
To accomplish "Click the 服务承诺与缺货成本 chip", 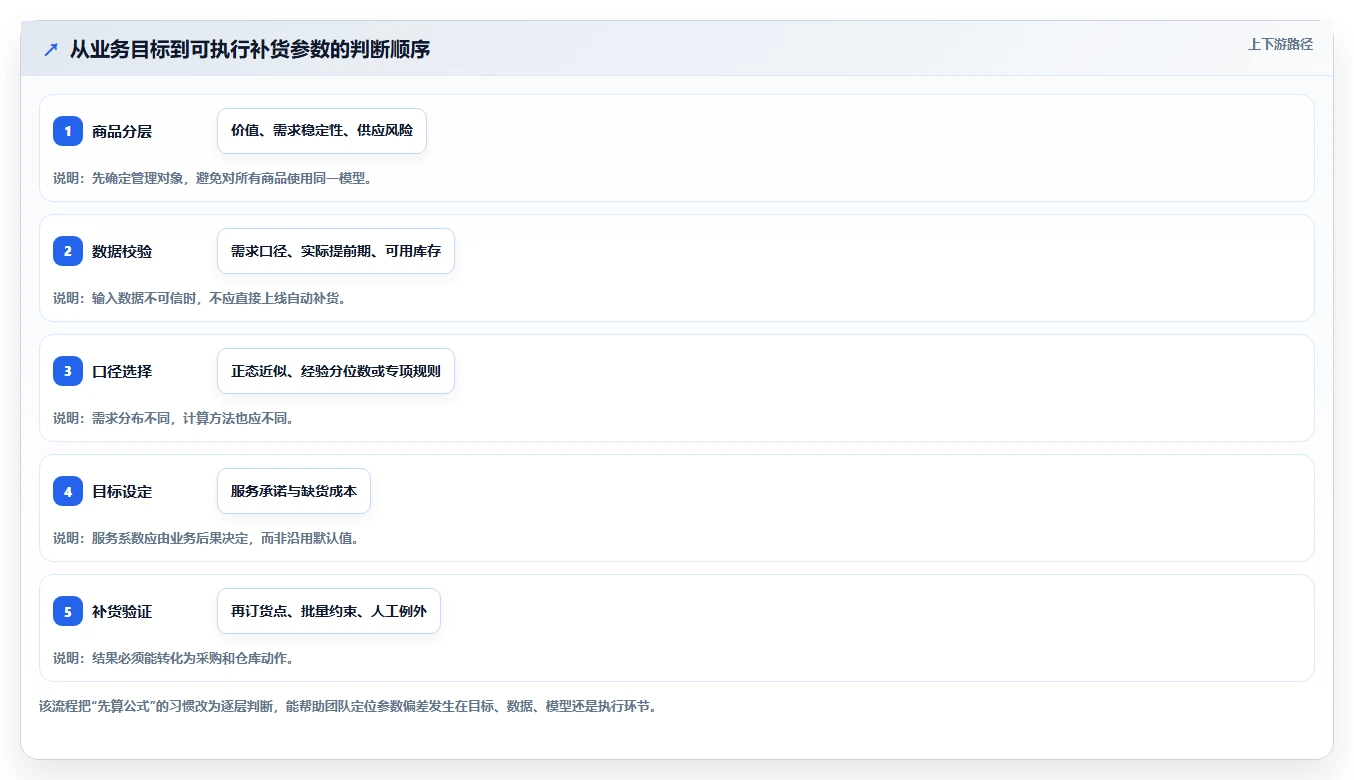I will pyautogui.click(x=294, y=491).
